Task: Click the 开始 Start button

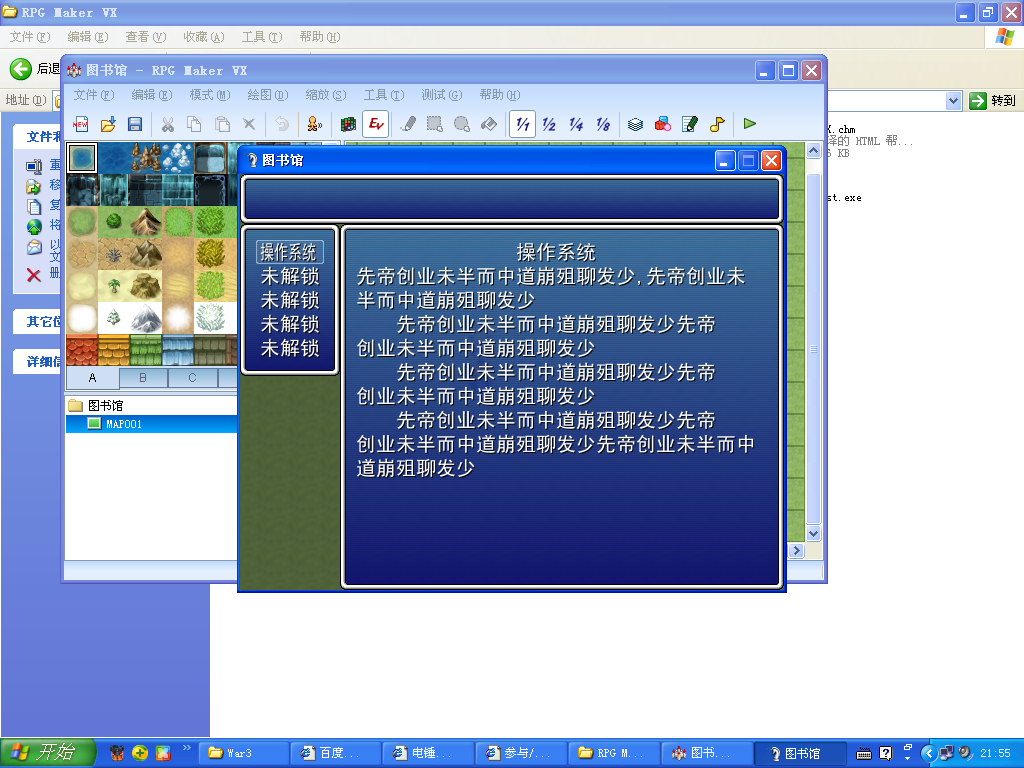Action: (48, 753)
